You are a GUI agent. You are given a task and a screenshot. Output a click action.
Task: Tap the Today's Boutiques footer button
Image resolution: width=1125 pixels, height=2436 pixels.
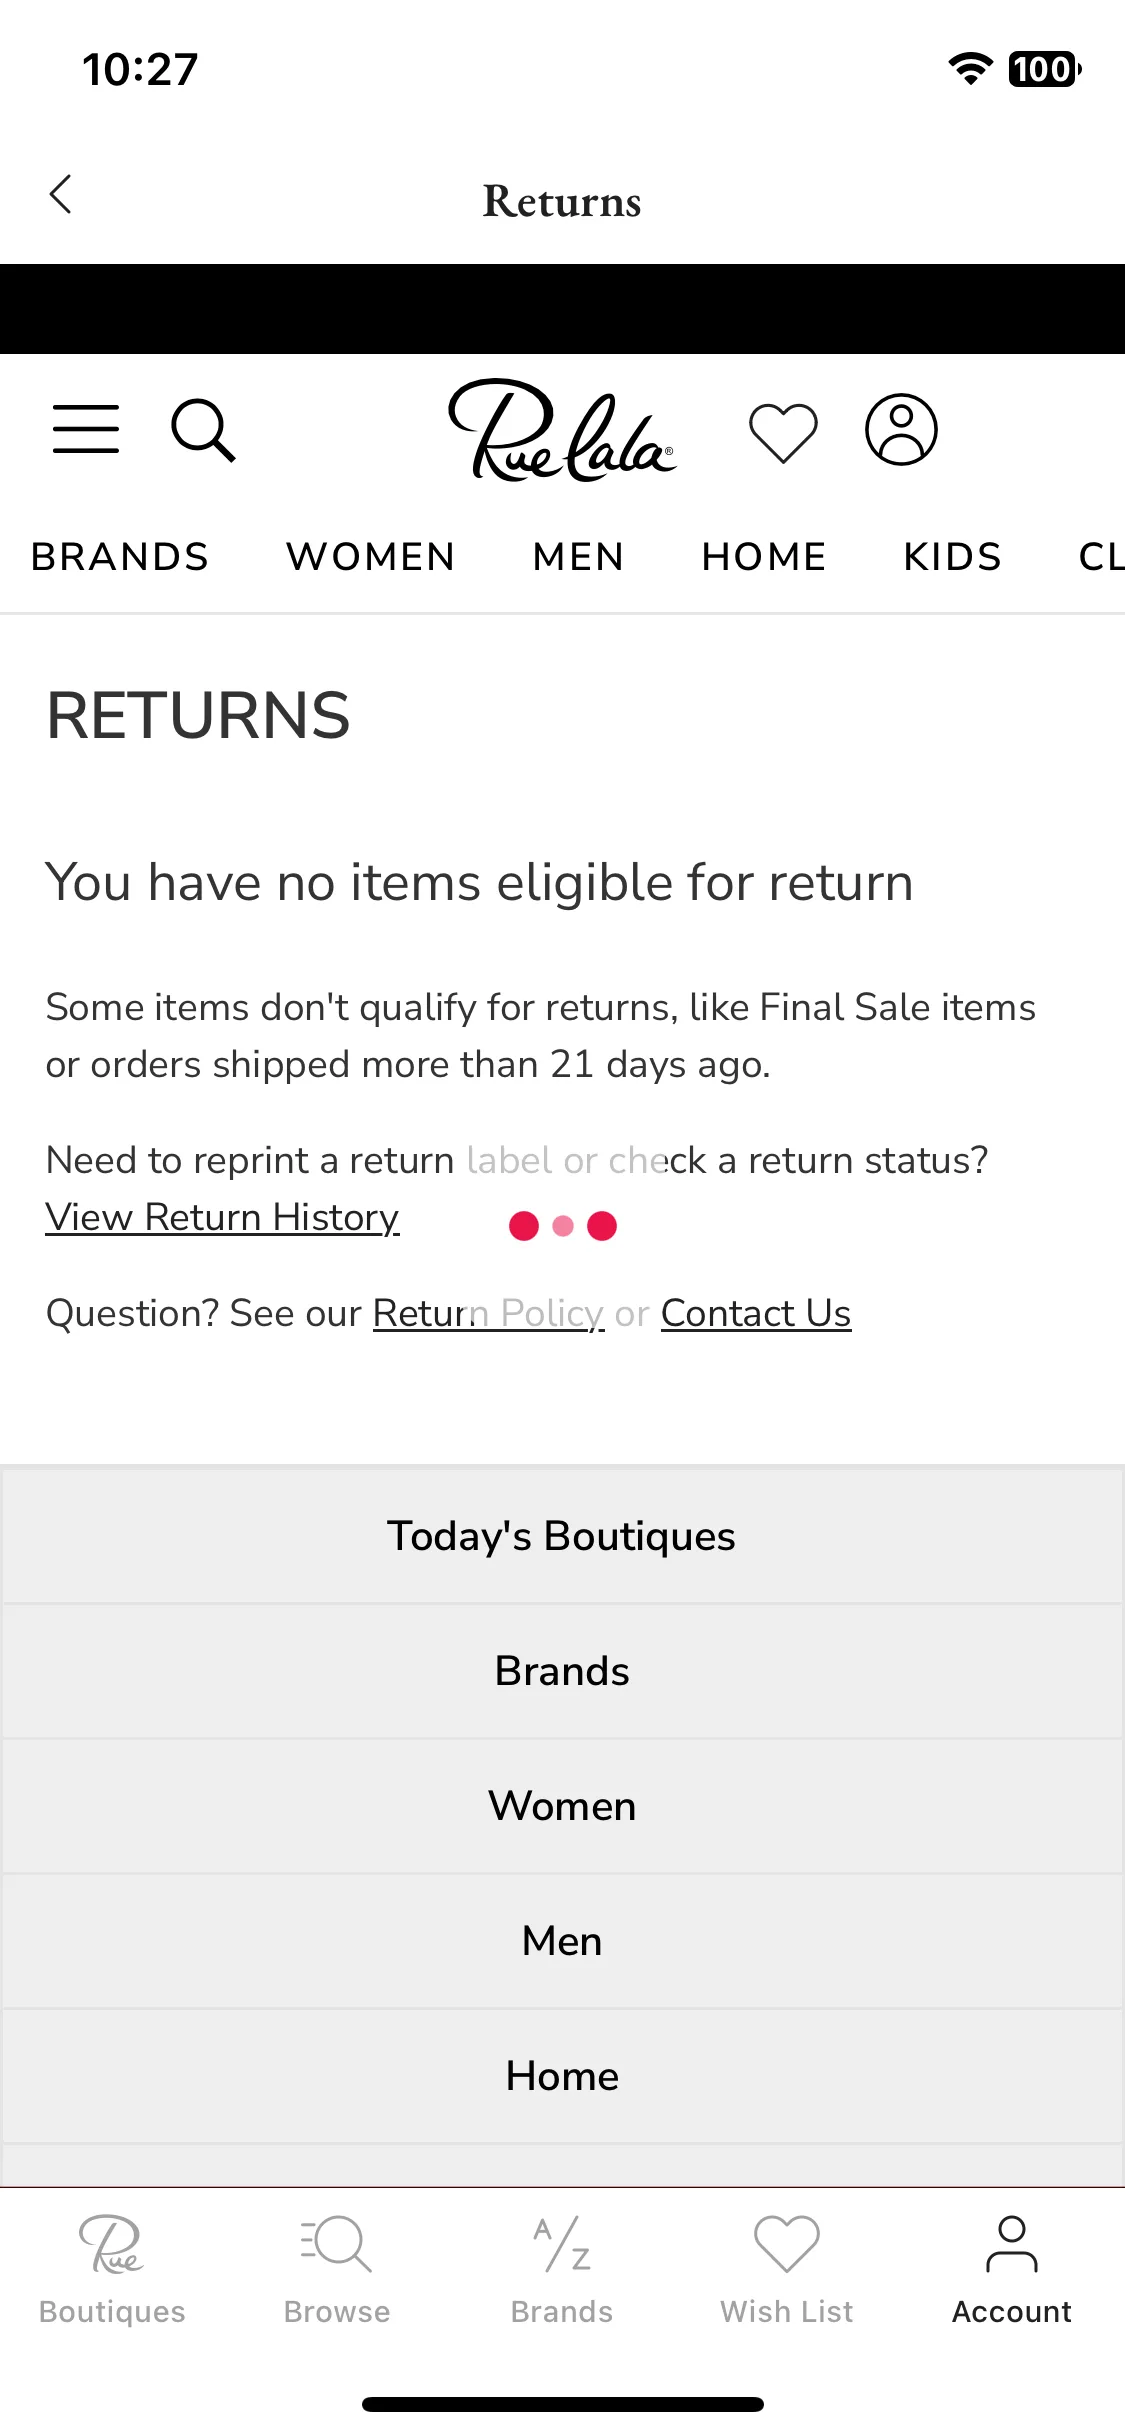click(562, 1536)
